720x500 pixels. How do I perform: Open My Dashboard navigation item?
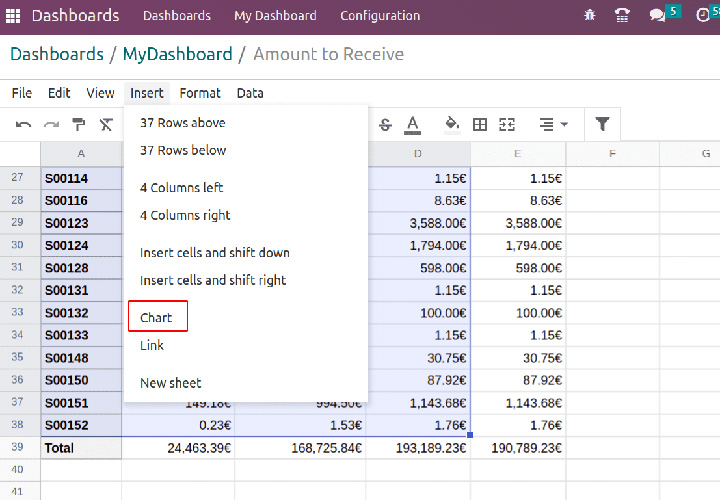pyautogui.click(x=275, y=16)
